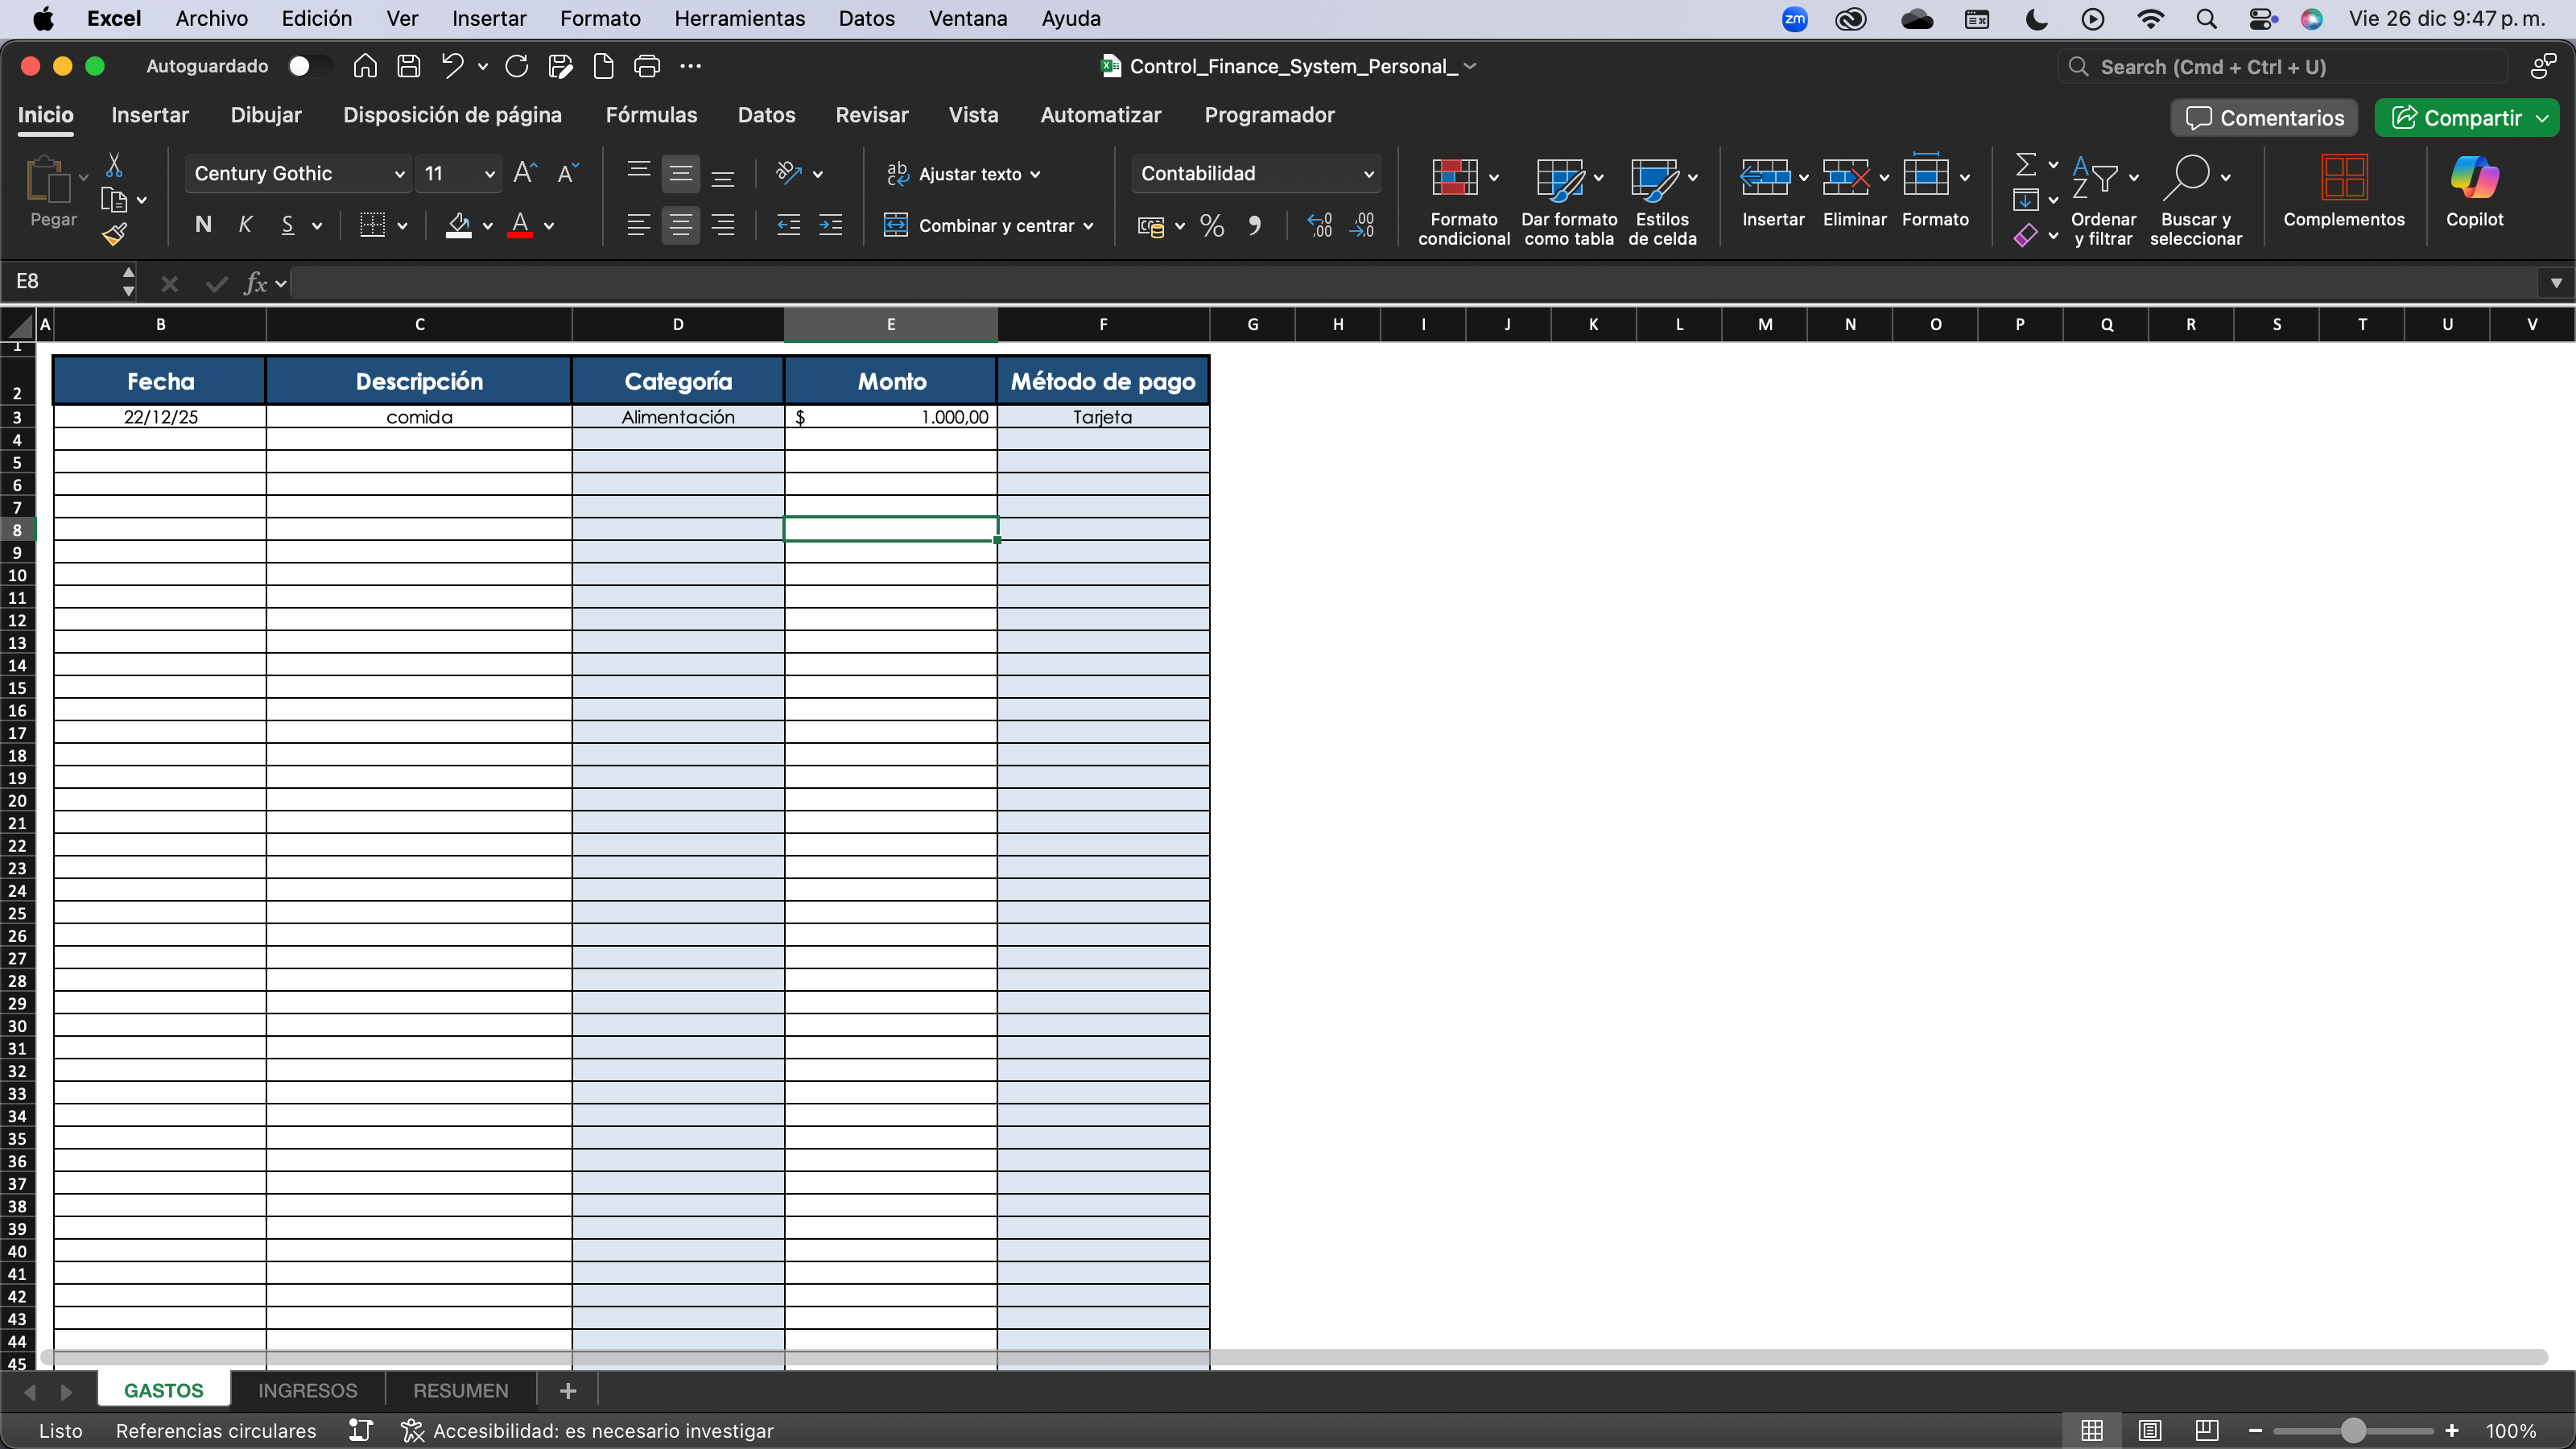Toggle underline formatting
2576x1449 pixels.
[288, 225]
